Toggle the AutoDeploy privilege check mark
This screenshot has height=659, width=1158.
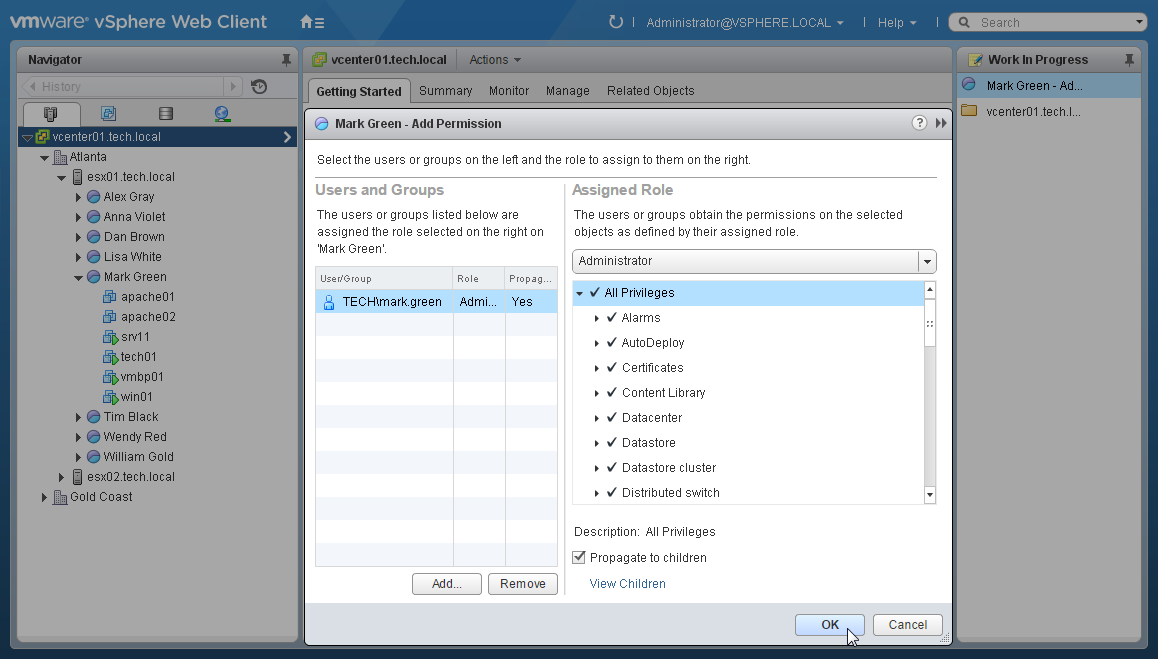[611, 343]
